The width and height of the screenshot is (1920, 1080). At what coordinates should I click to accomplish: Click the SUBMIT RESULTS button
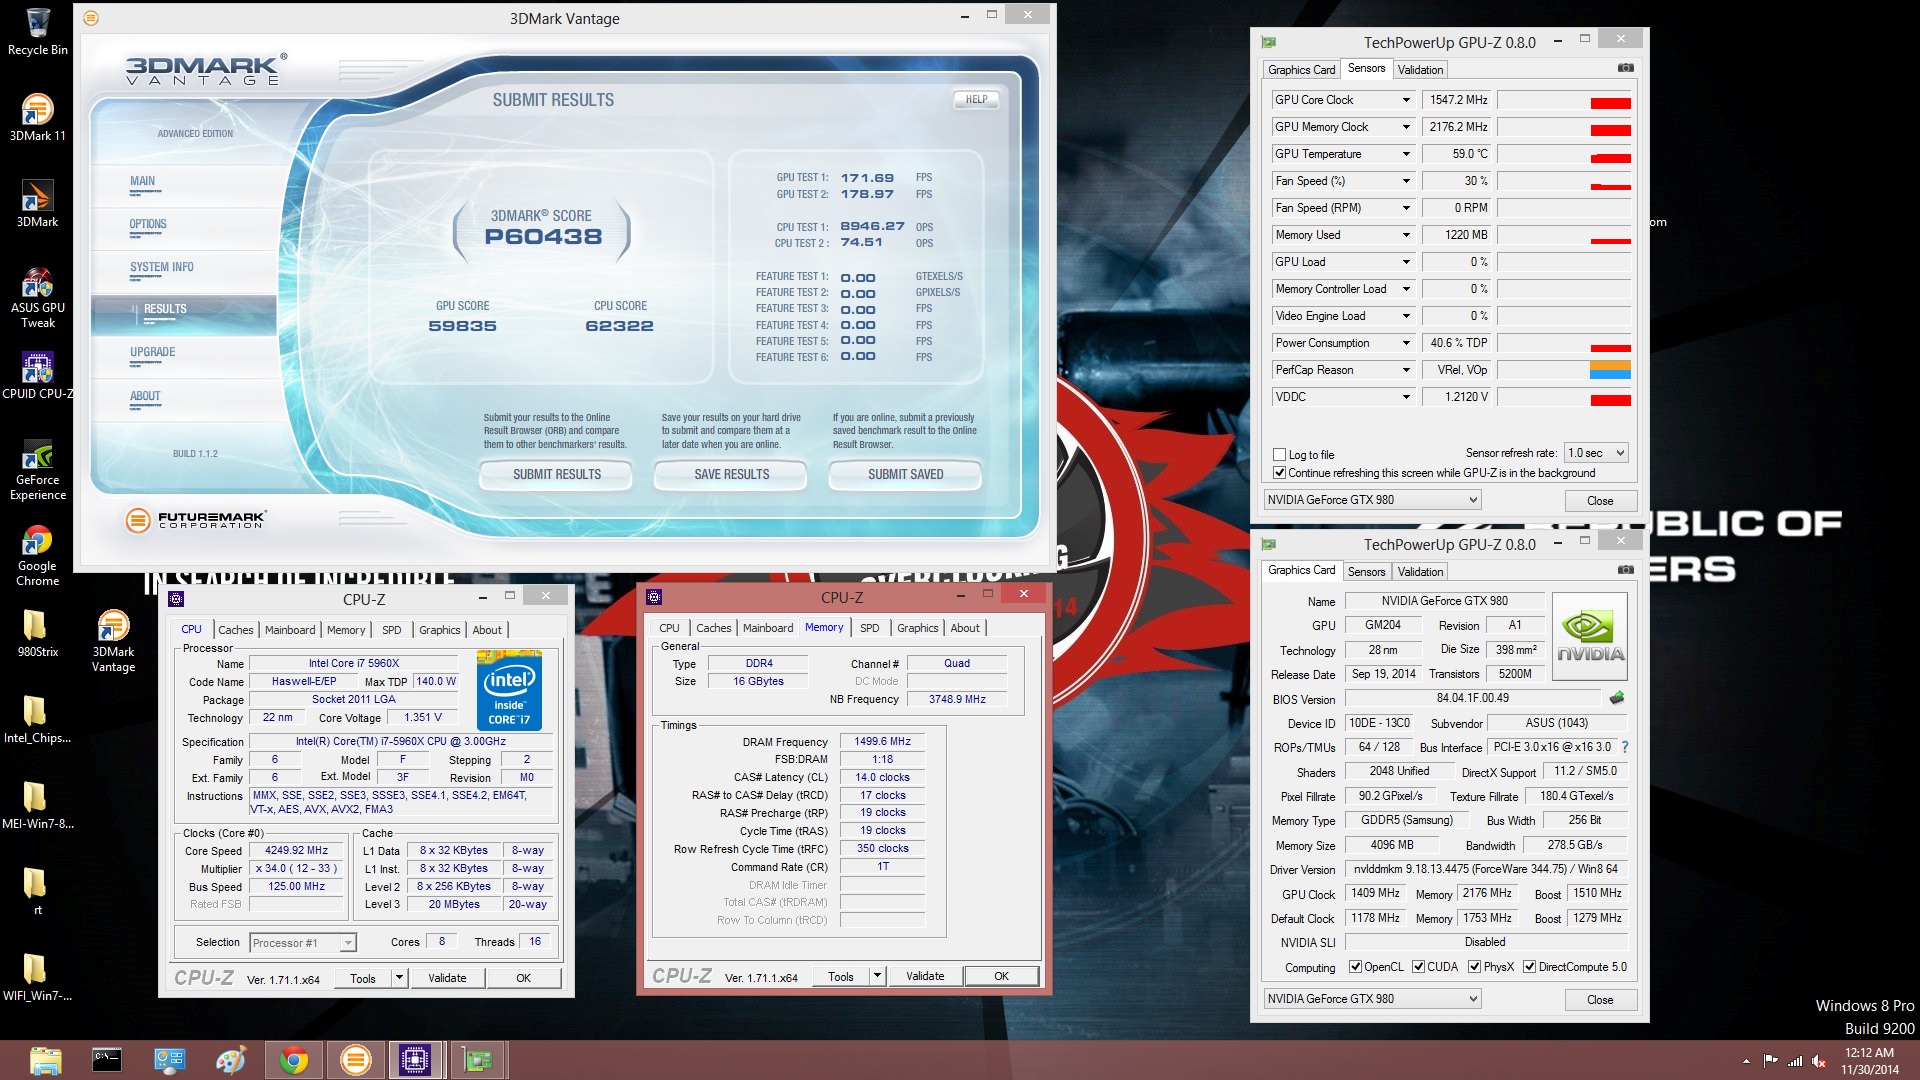click(556, 474)
